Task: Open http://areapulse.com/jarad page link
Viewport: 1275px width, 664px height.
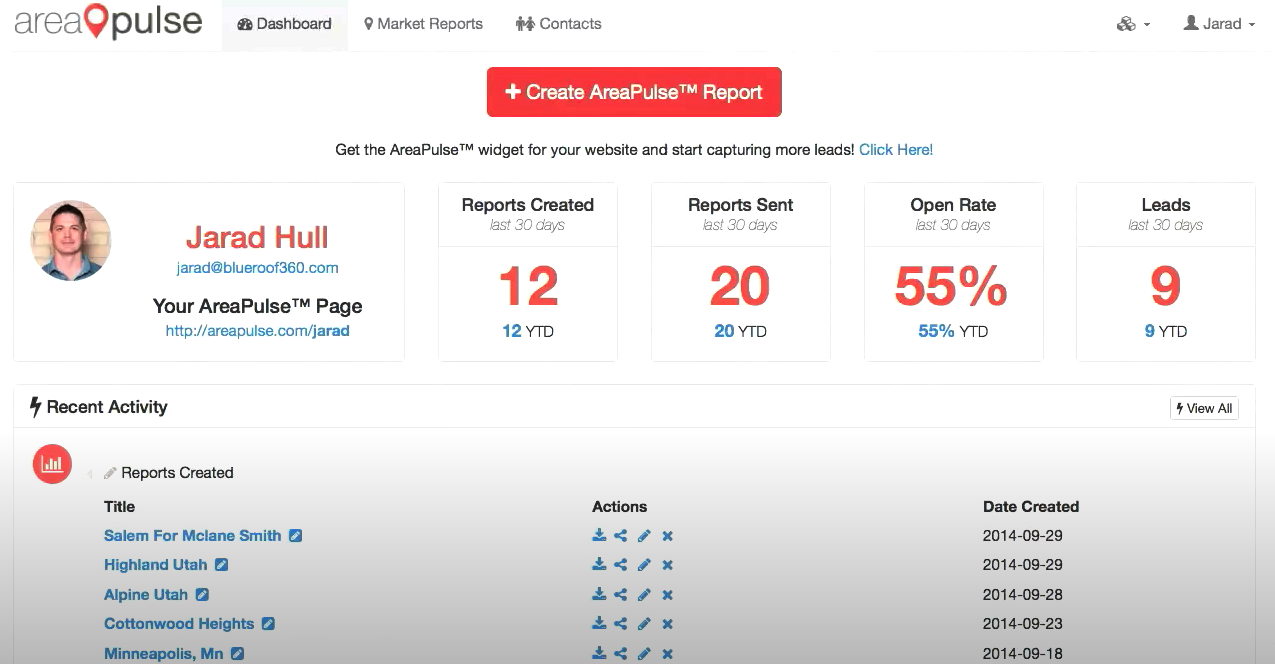Action: [x=257, y=331]
